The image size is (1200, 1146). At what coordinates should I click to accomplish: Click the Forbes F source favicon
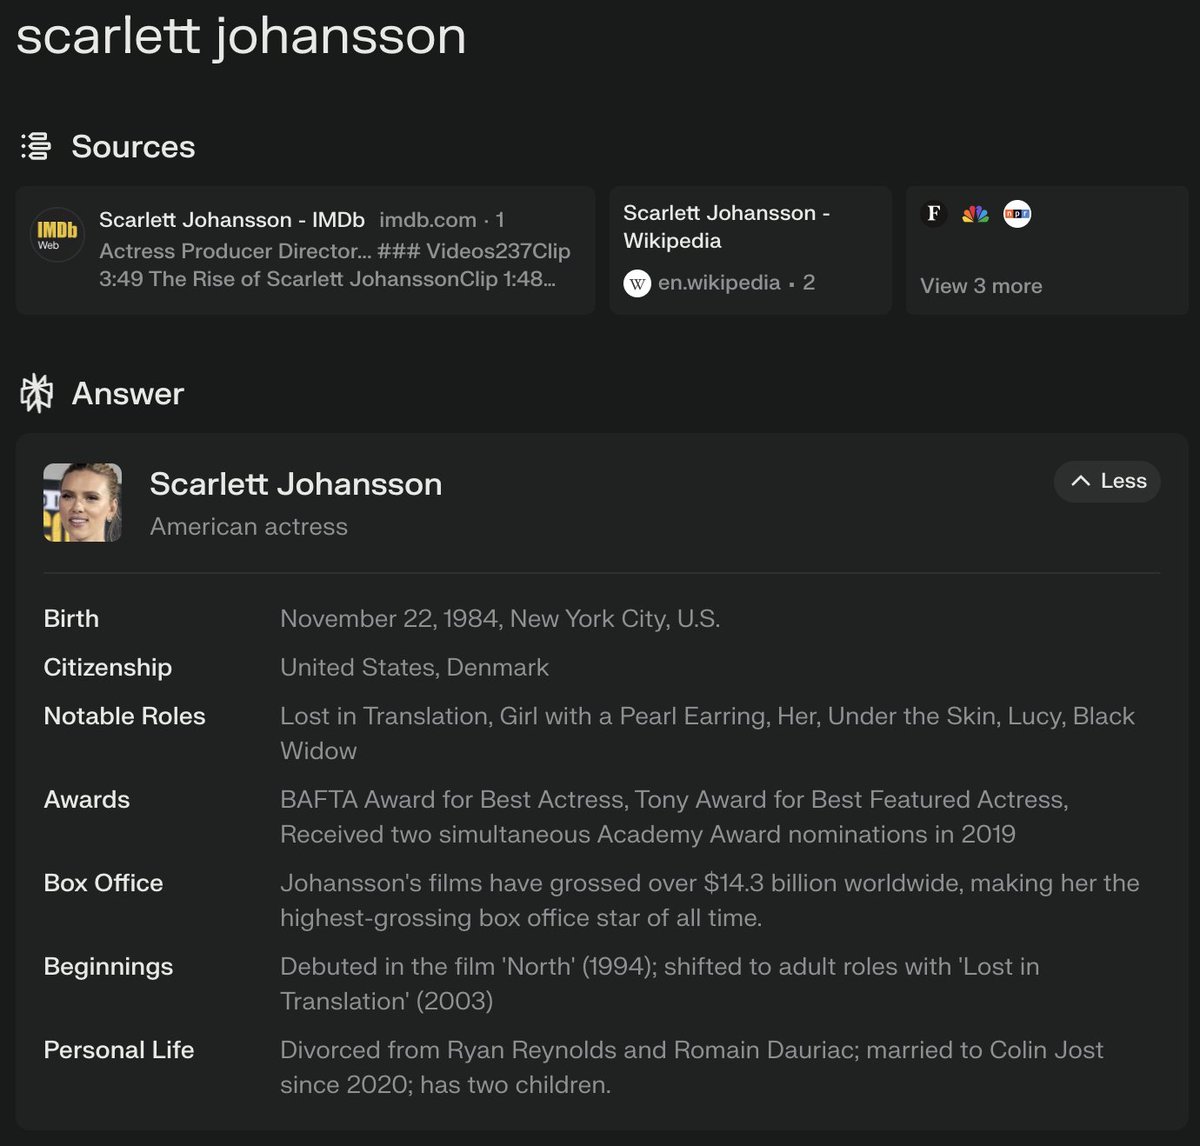933,213
